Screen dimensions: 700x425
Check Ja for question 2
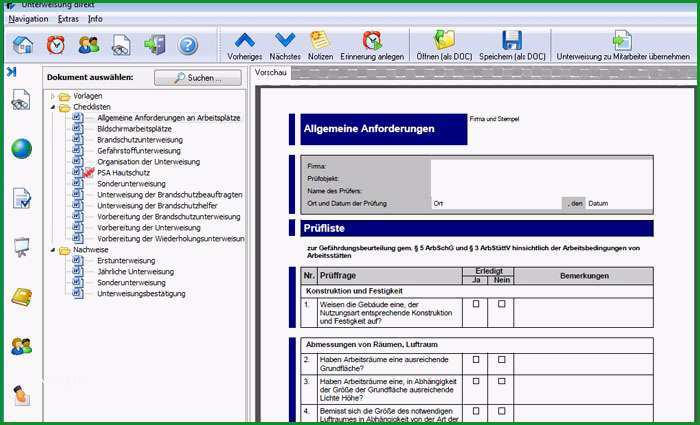pyautogui.click(x=476, y=359)
